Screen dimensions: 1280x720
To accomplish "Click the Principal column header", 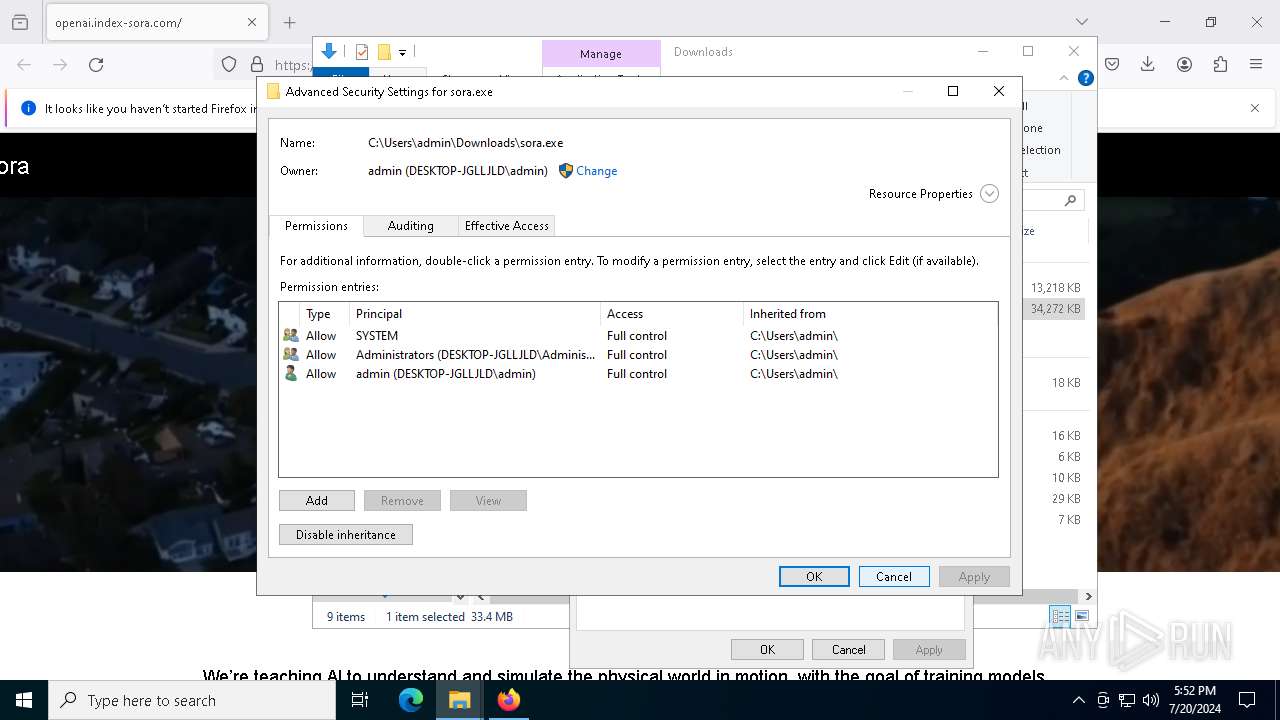I will tap(475, 314).
